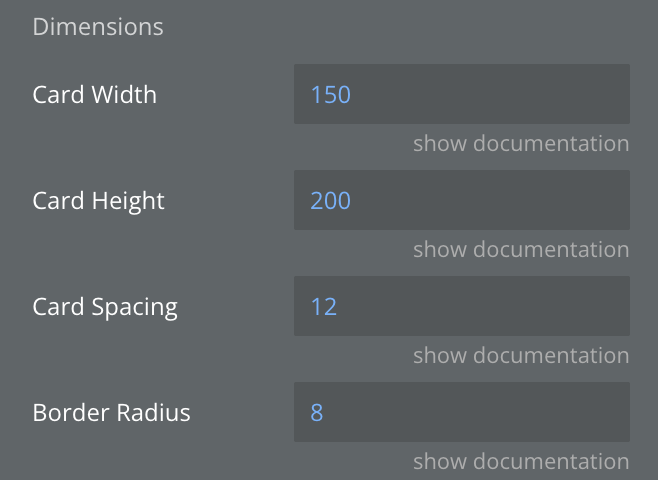The width and height of the screenshot is (658, 480).
Task: Select the Card Spacing label
Action: [x=105, y=306]
